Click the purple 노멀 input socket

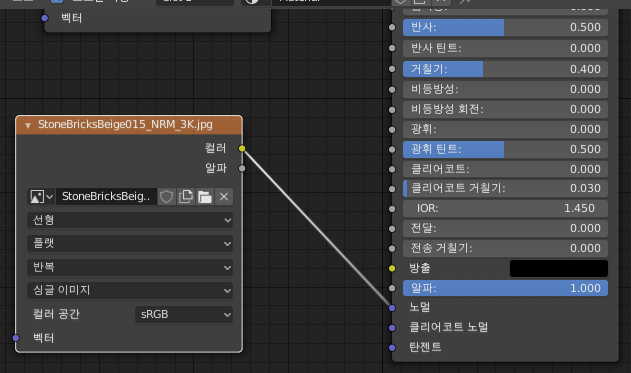coord(392,308)
